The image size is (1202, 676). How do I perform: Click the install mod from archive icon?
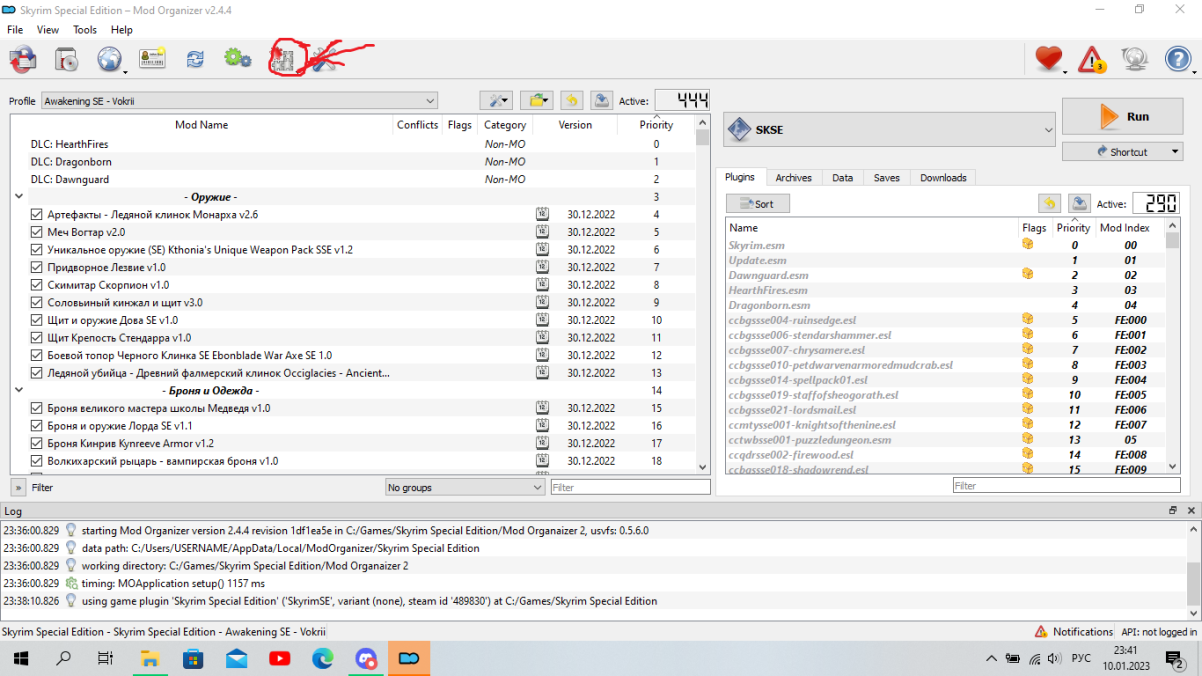67,60
